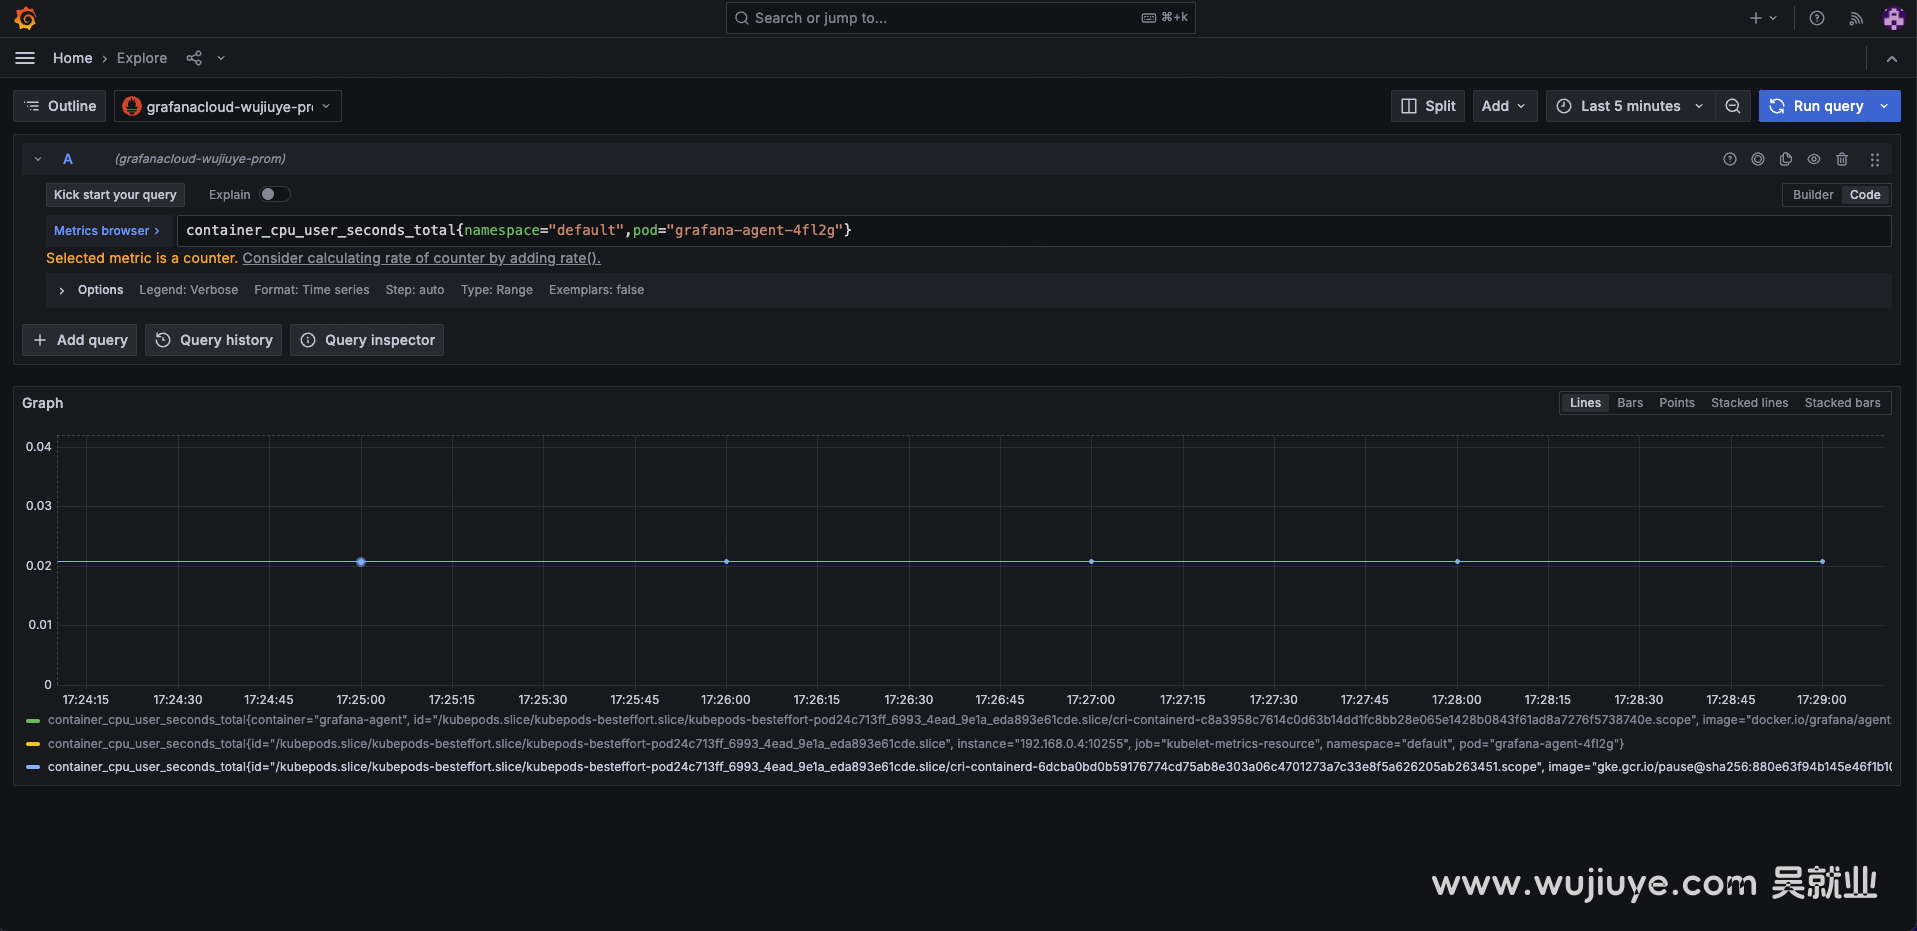Open the Help question mark icon
The image size is (1917, 931).
click(1817, 18)
